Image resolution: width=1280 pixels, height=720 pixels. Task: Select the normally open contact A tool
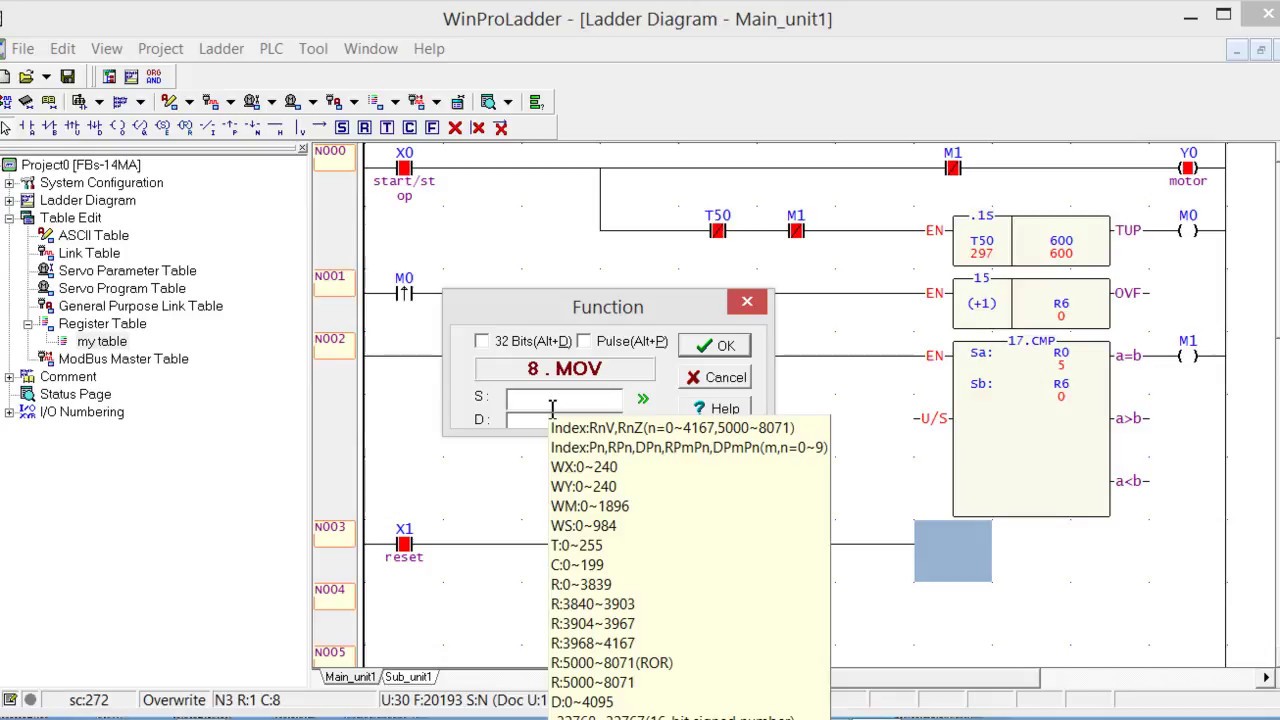coord(27,127)
